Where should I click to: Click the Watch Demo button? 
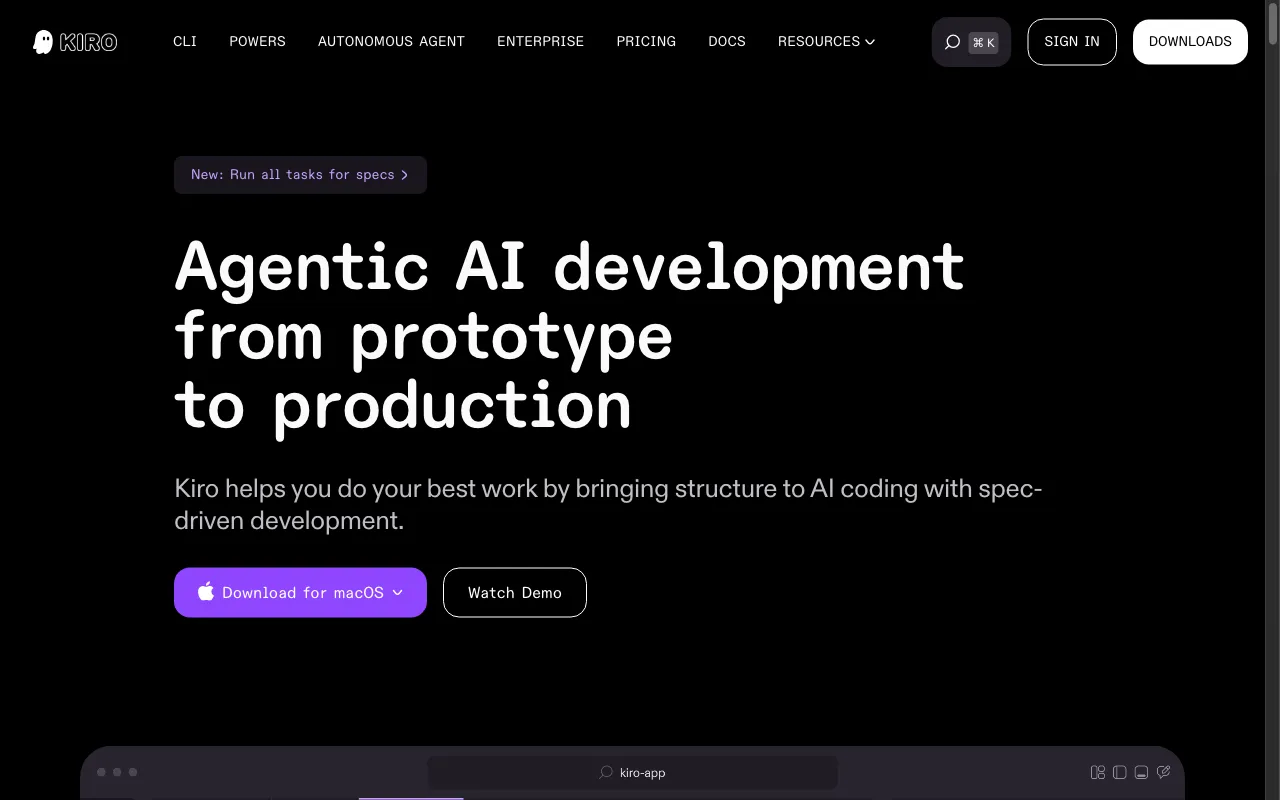515,593
